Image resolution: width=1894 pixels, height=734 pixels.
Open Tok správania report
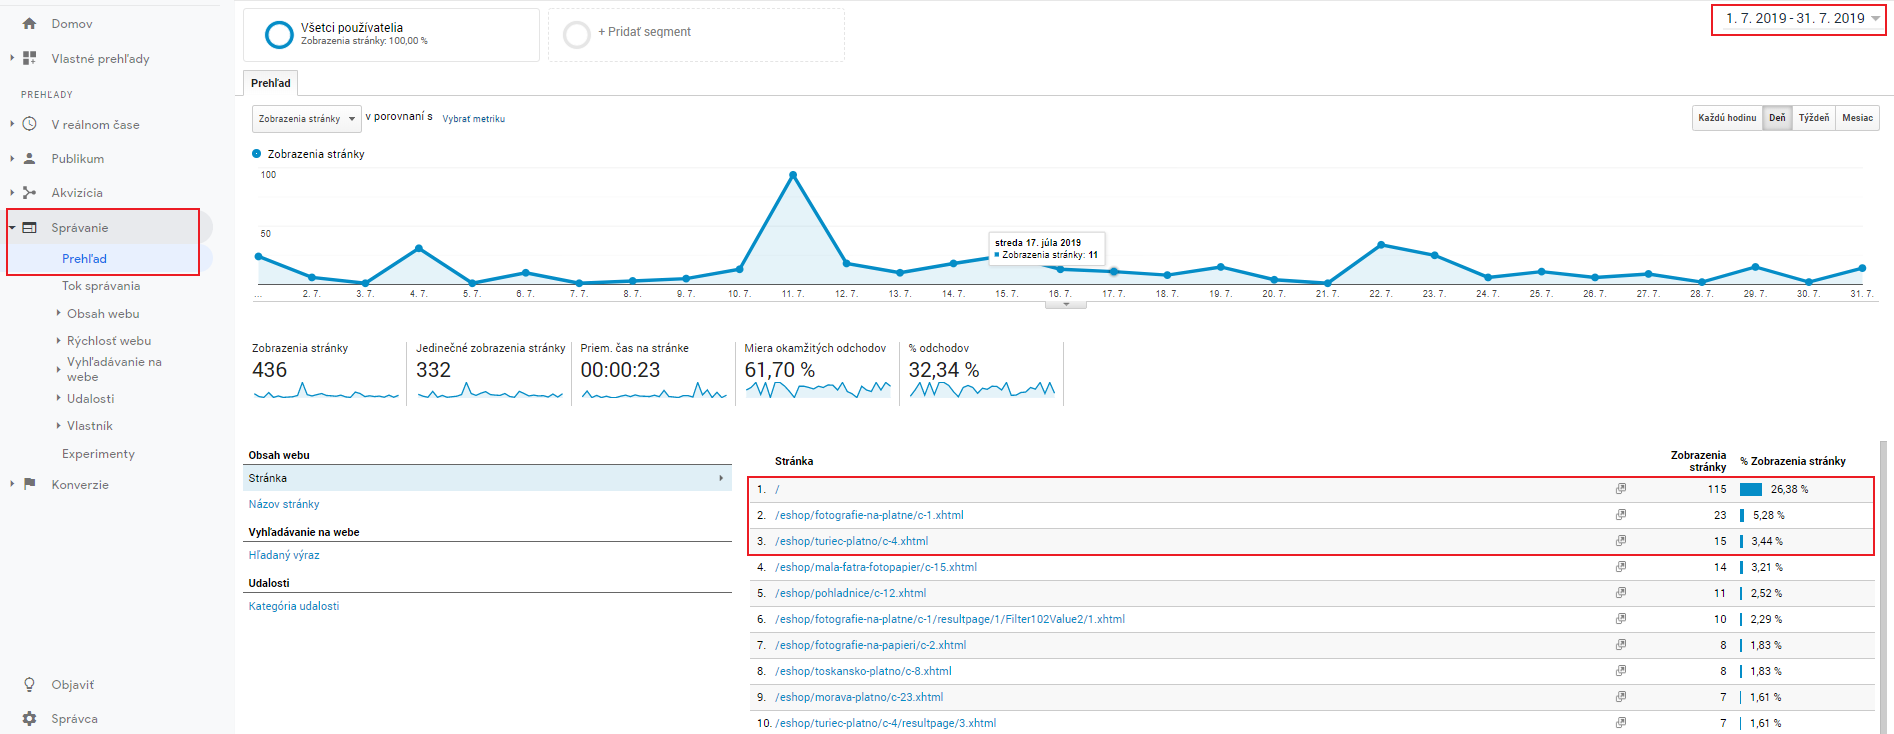click(101, 286)
